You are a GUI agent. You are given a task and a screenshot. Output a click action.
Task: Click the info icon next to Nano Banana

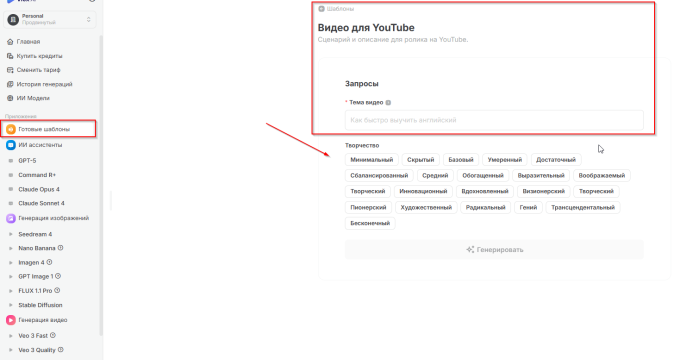point(61,248)
